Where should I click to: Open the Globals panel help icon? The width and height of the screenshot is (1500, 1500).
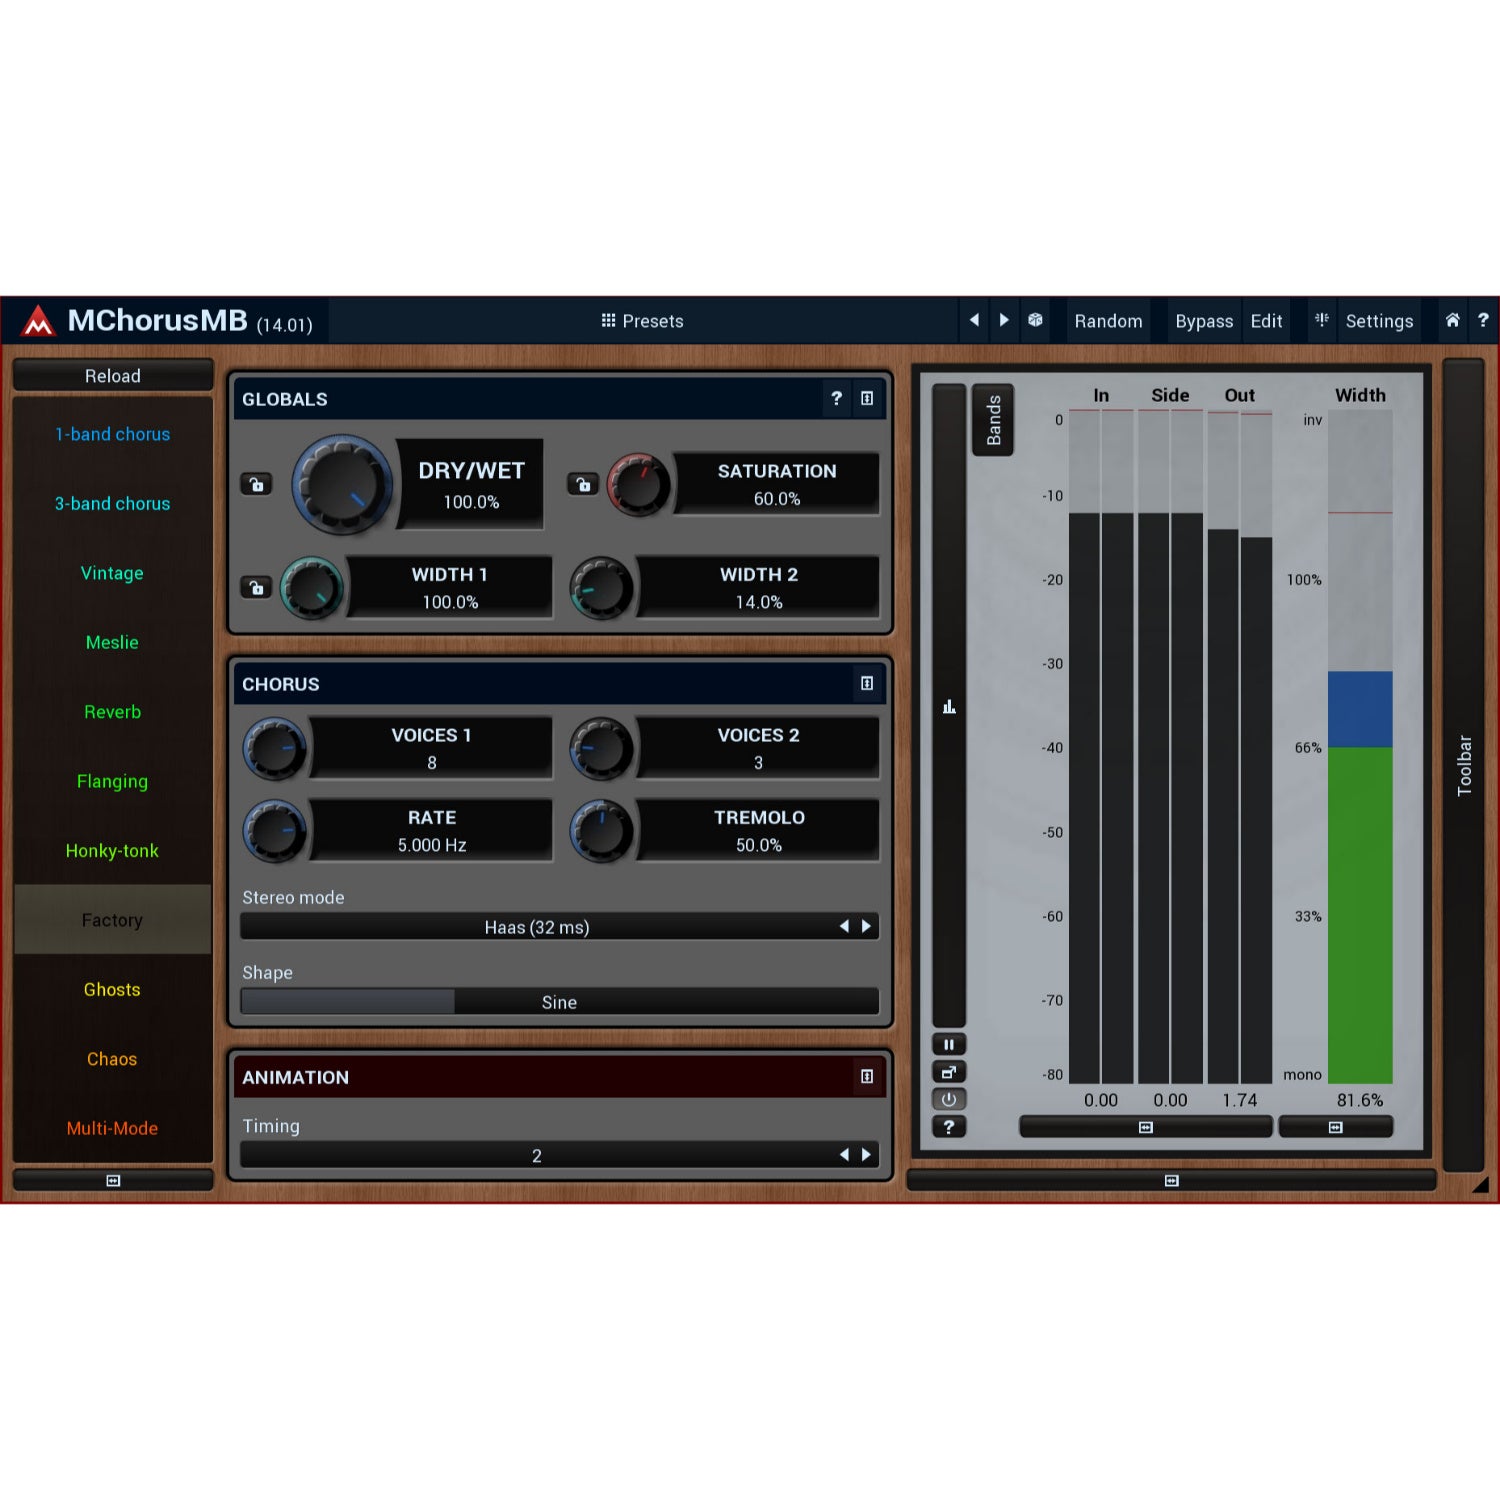(837, 398)
